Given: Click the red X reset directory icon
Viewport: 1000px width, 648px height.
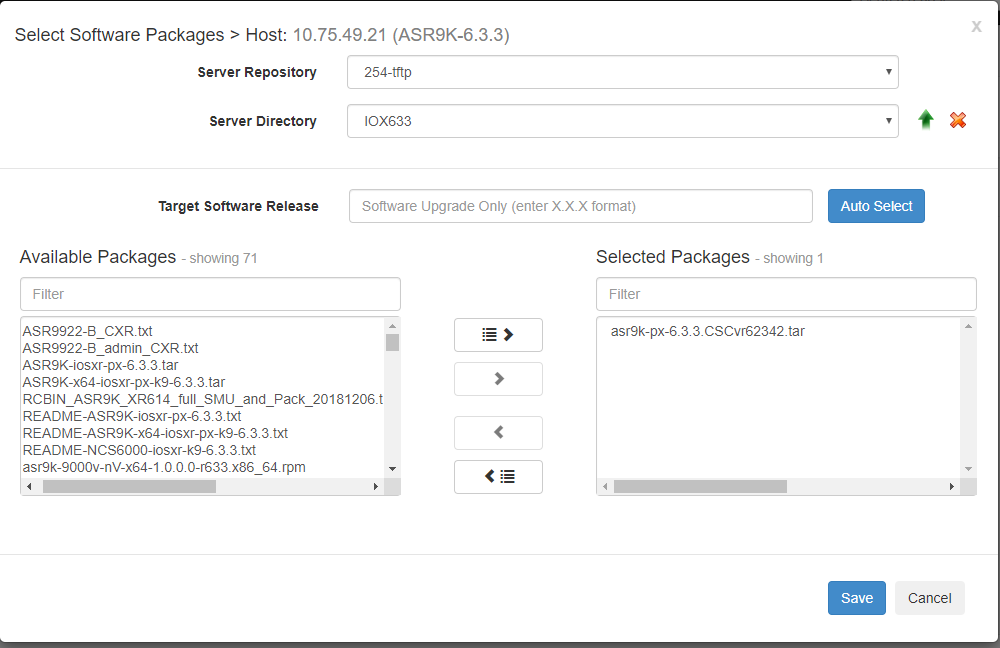Looking at the screenshot, I should tap(958, 120).
